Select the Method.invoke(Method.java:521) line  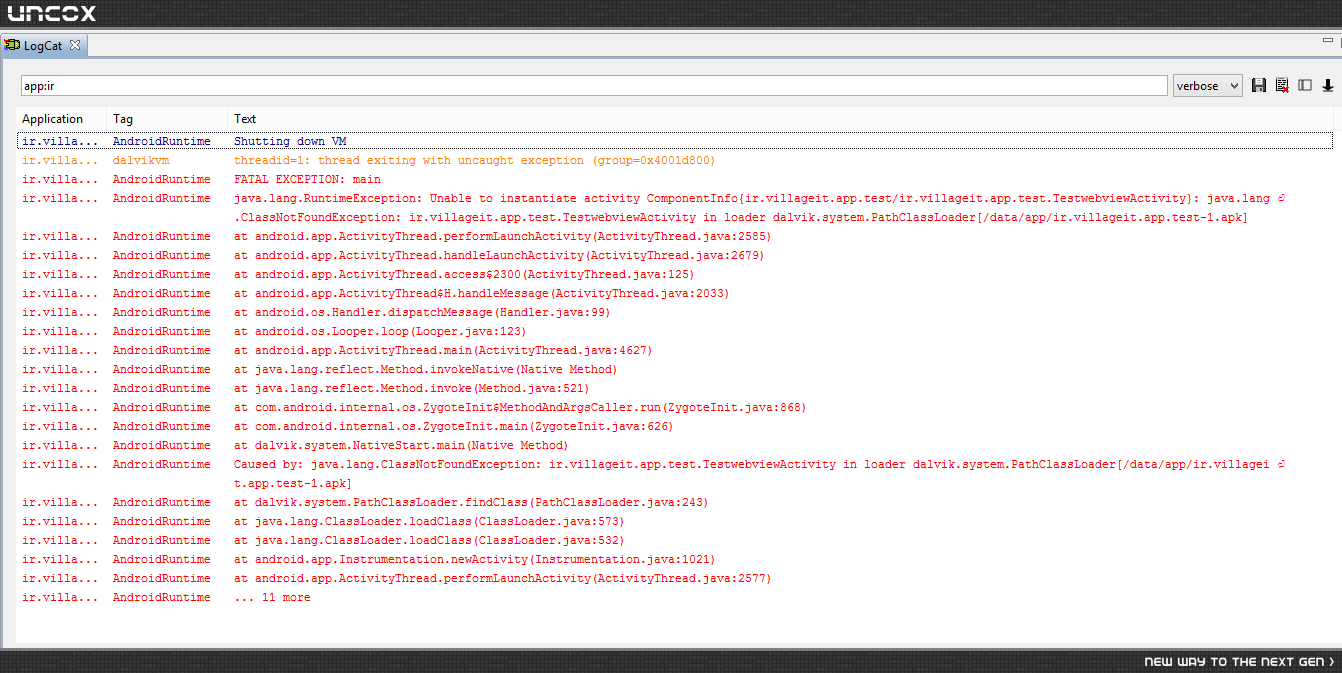coord(675,388)
